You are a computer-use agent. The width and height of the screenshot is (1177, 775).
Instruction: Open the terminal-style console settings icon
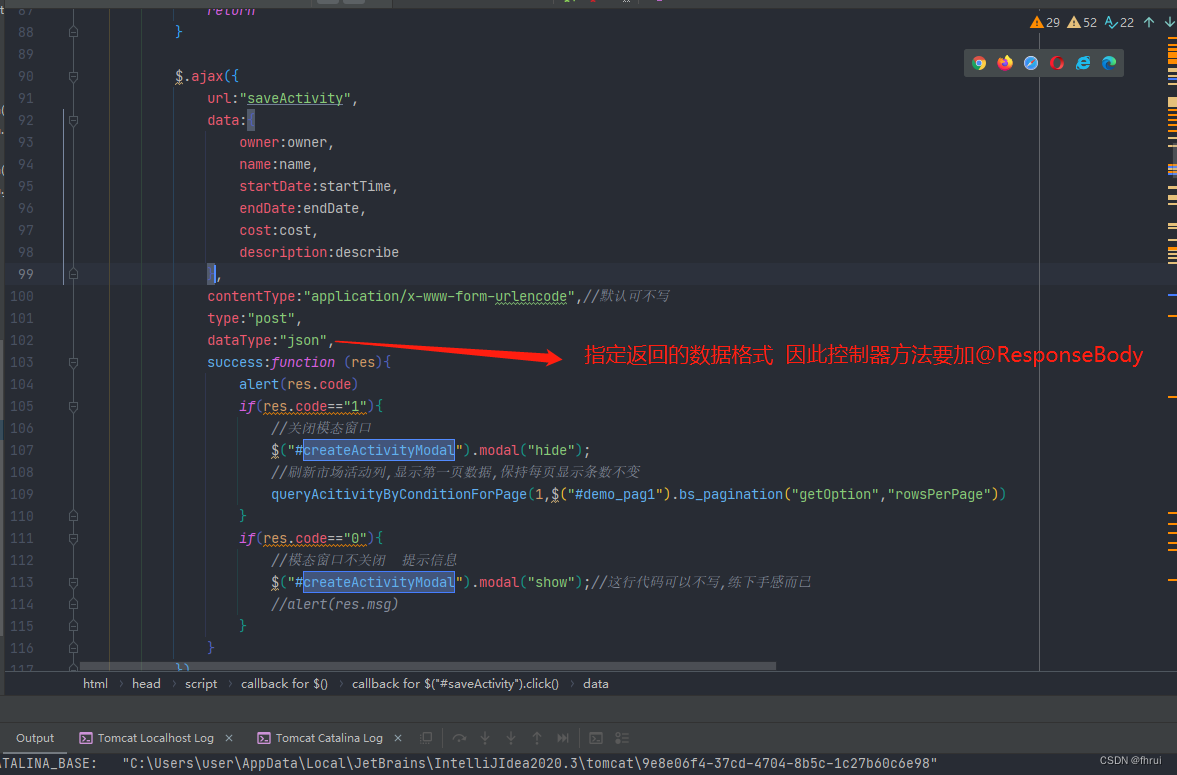596,738
